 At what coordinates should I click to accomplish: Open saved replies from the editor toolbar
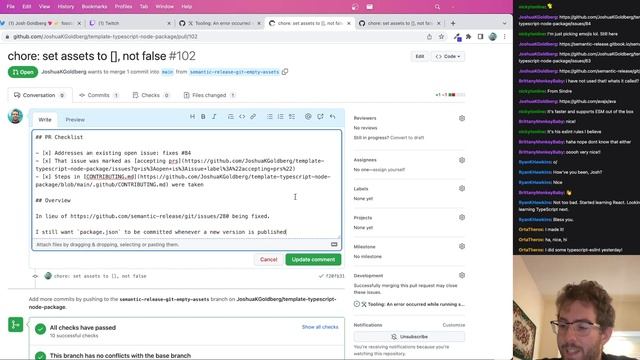click(333, 117)
